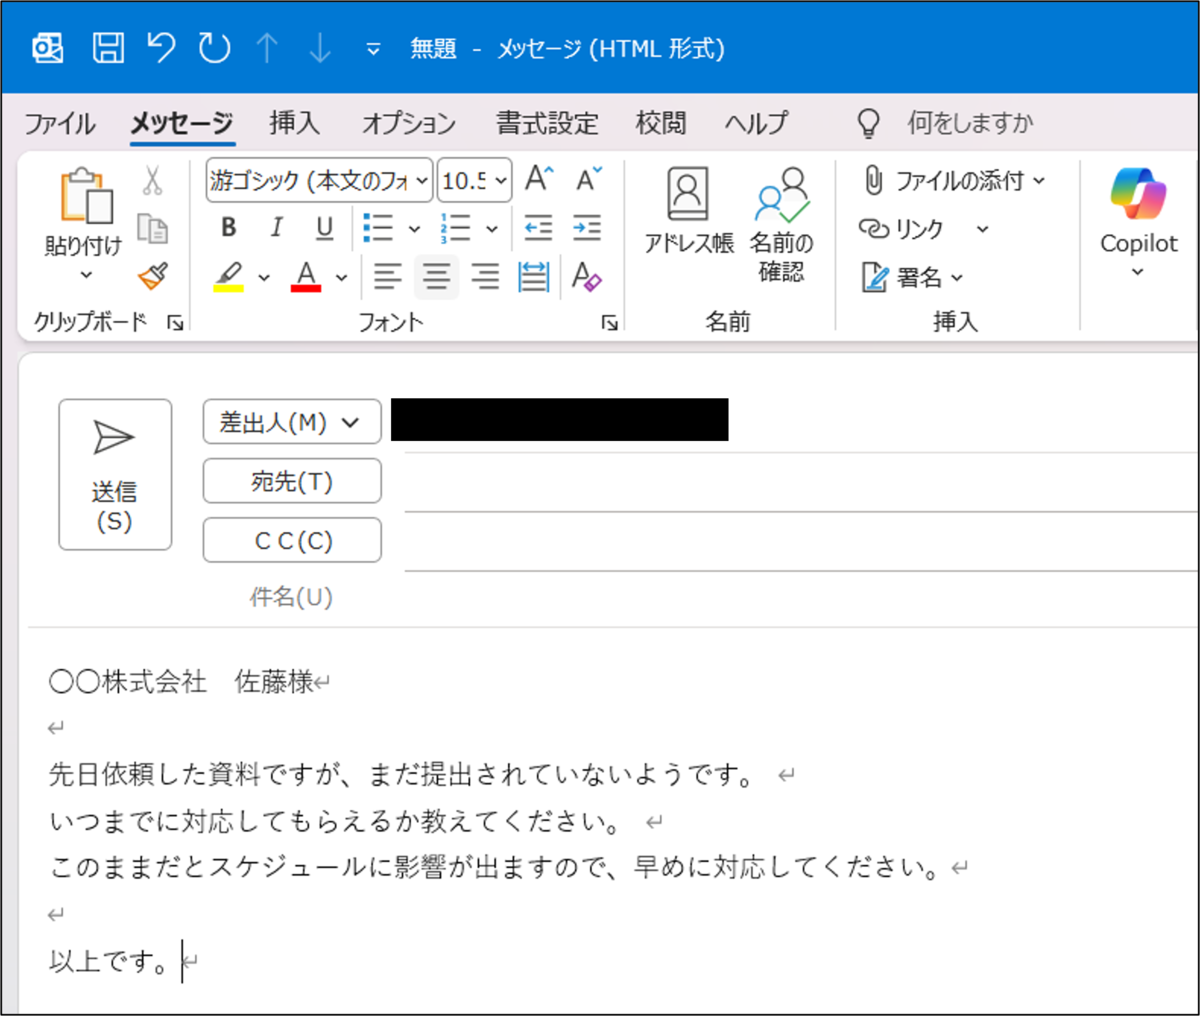This screenshot has width=1200, height=1016.
Task: Click the 宛先(T) button
Action: (x=292, y=481)
